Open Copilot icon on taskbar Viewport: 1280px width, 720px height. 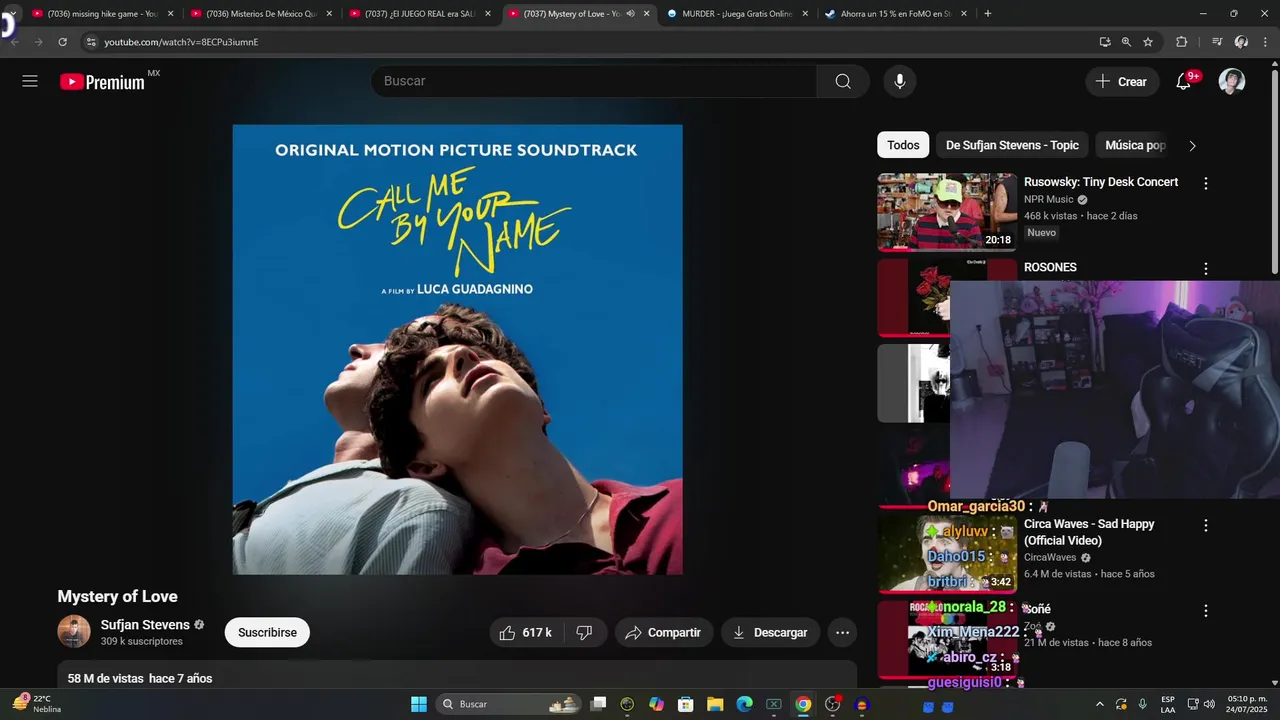[656, 704]
